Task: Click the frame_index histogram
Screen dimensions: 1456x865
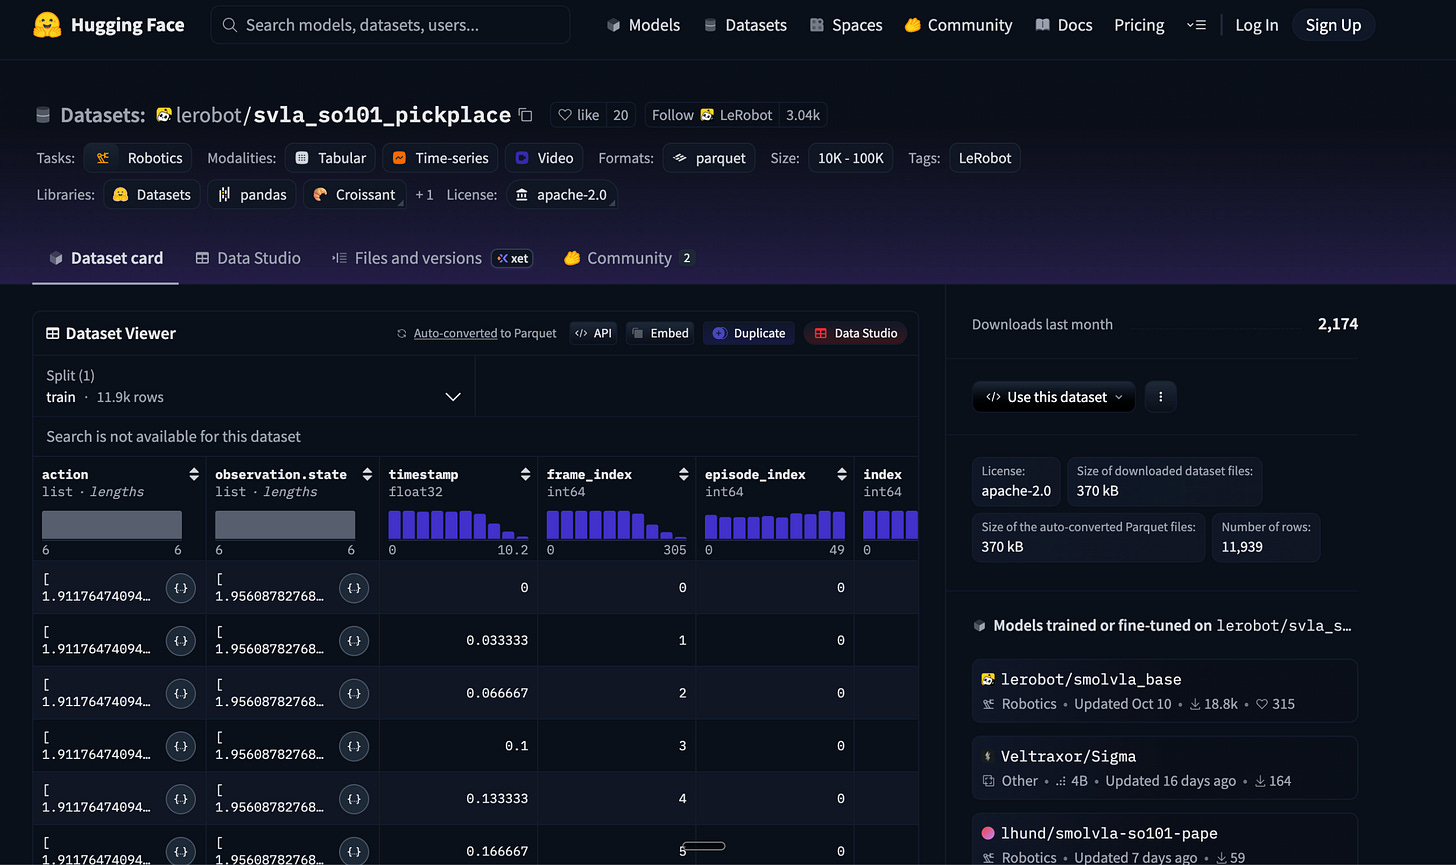Action: point(617,525)
